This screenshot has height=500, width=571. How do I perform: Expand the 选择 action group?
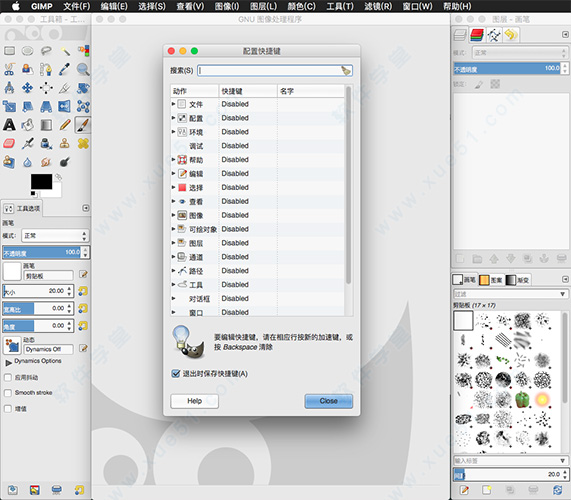pyautogui.click(x=174, y=187)
